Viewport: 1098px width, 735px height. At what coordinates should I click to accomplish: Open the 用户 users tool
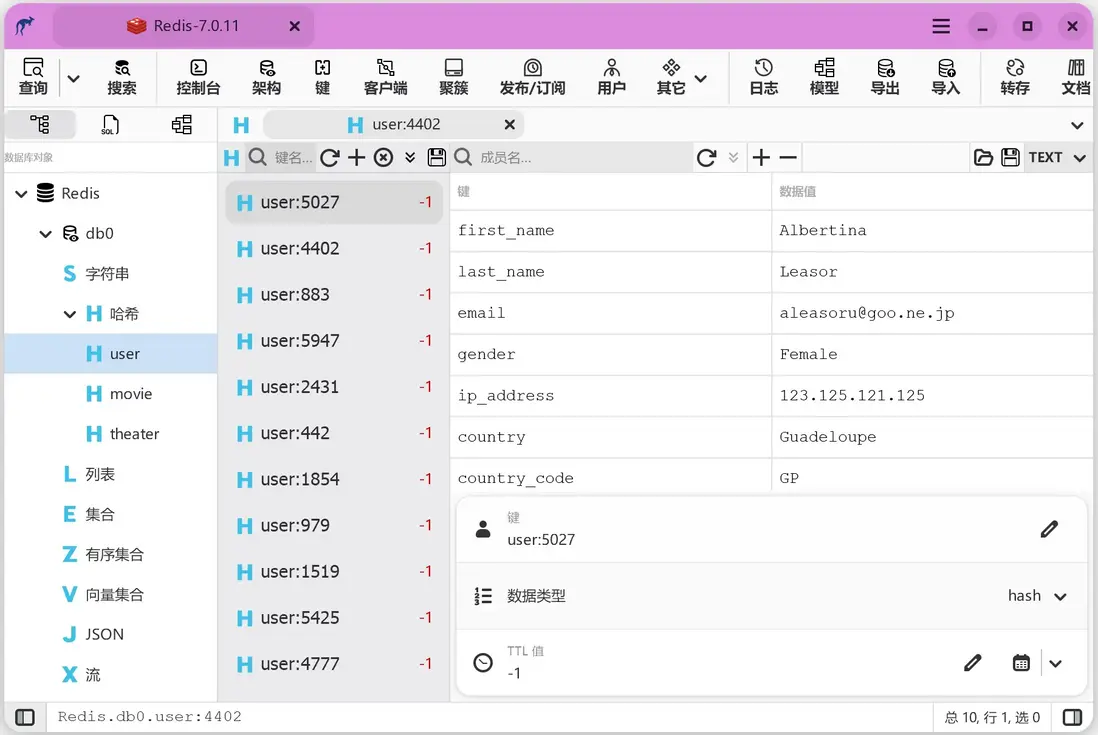[x=611, y=77]
